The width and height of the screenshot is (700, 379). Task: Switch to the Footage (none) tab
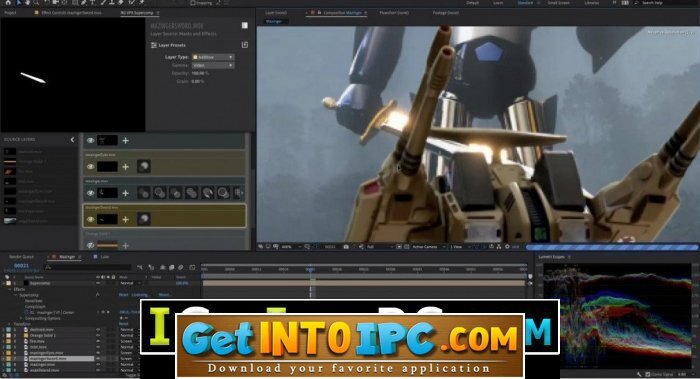pos(446,13)
